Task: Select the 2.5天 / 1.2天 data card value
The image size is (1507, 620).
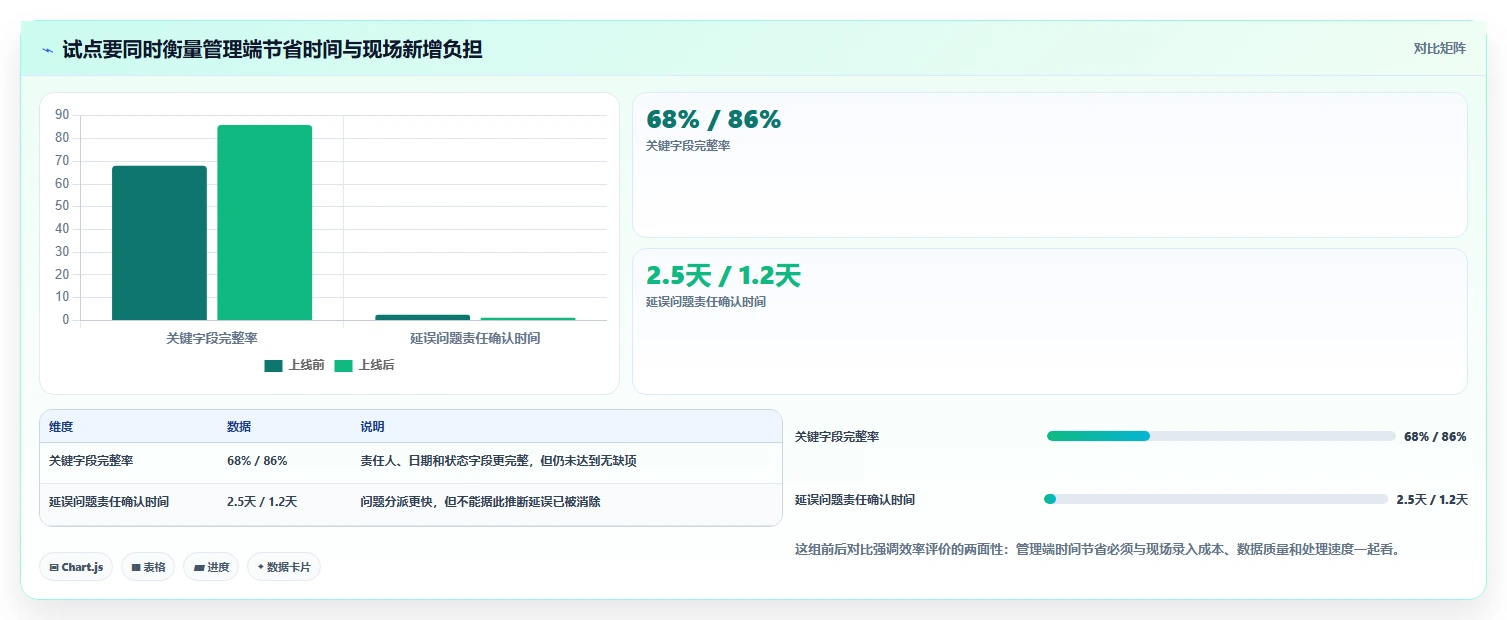Action: [x=724, y=276]
